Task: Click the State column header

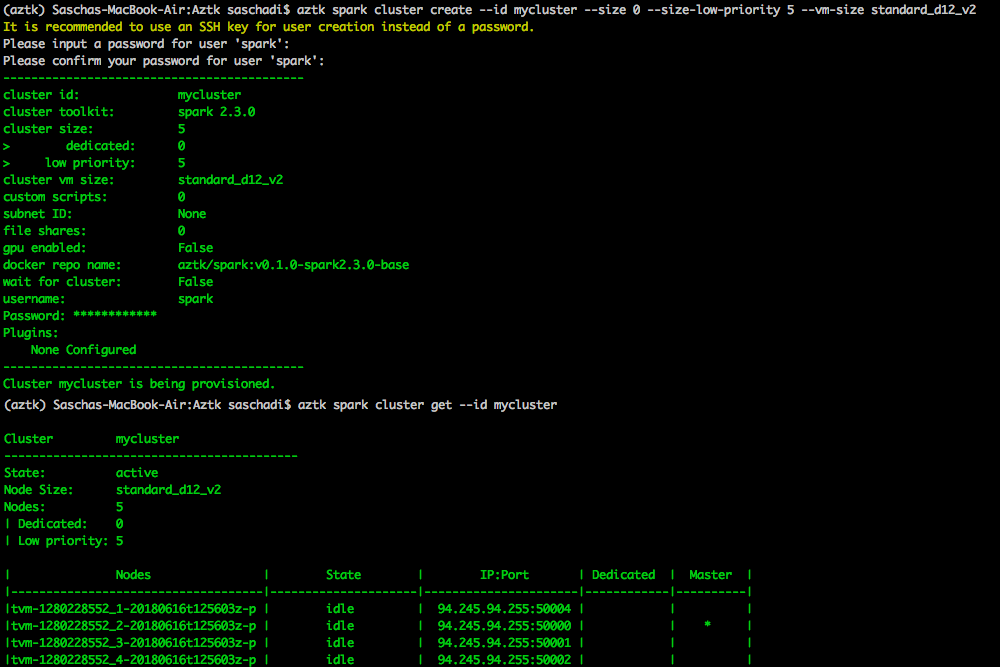Action: coord(343,574)
